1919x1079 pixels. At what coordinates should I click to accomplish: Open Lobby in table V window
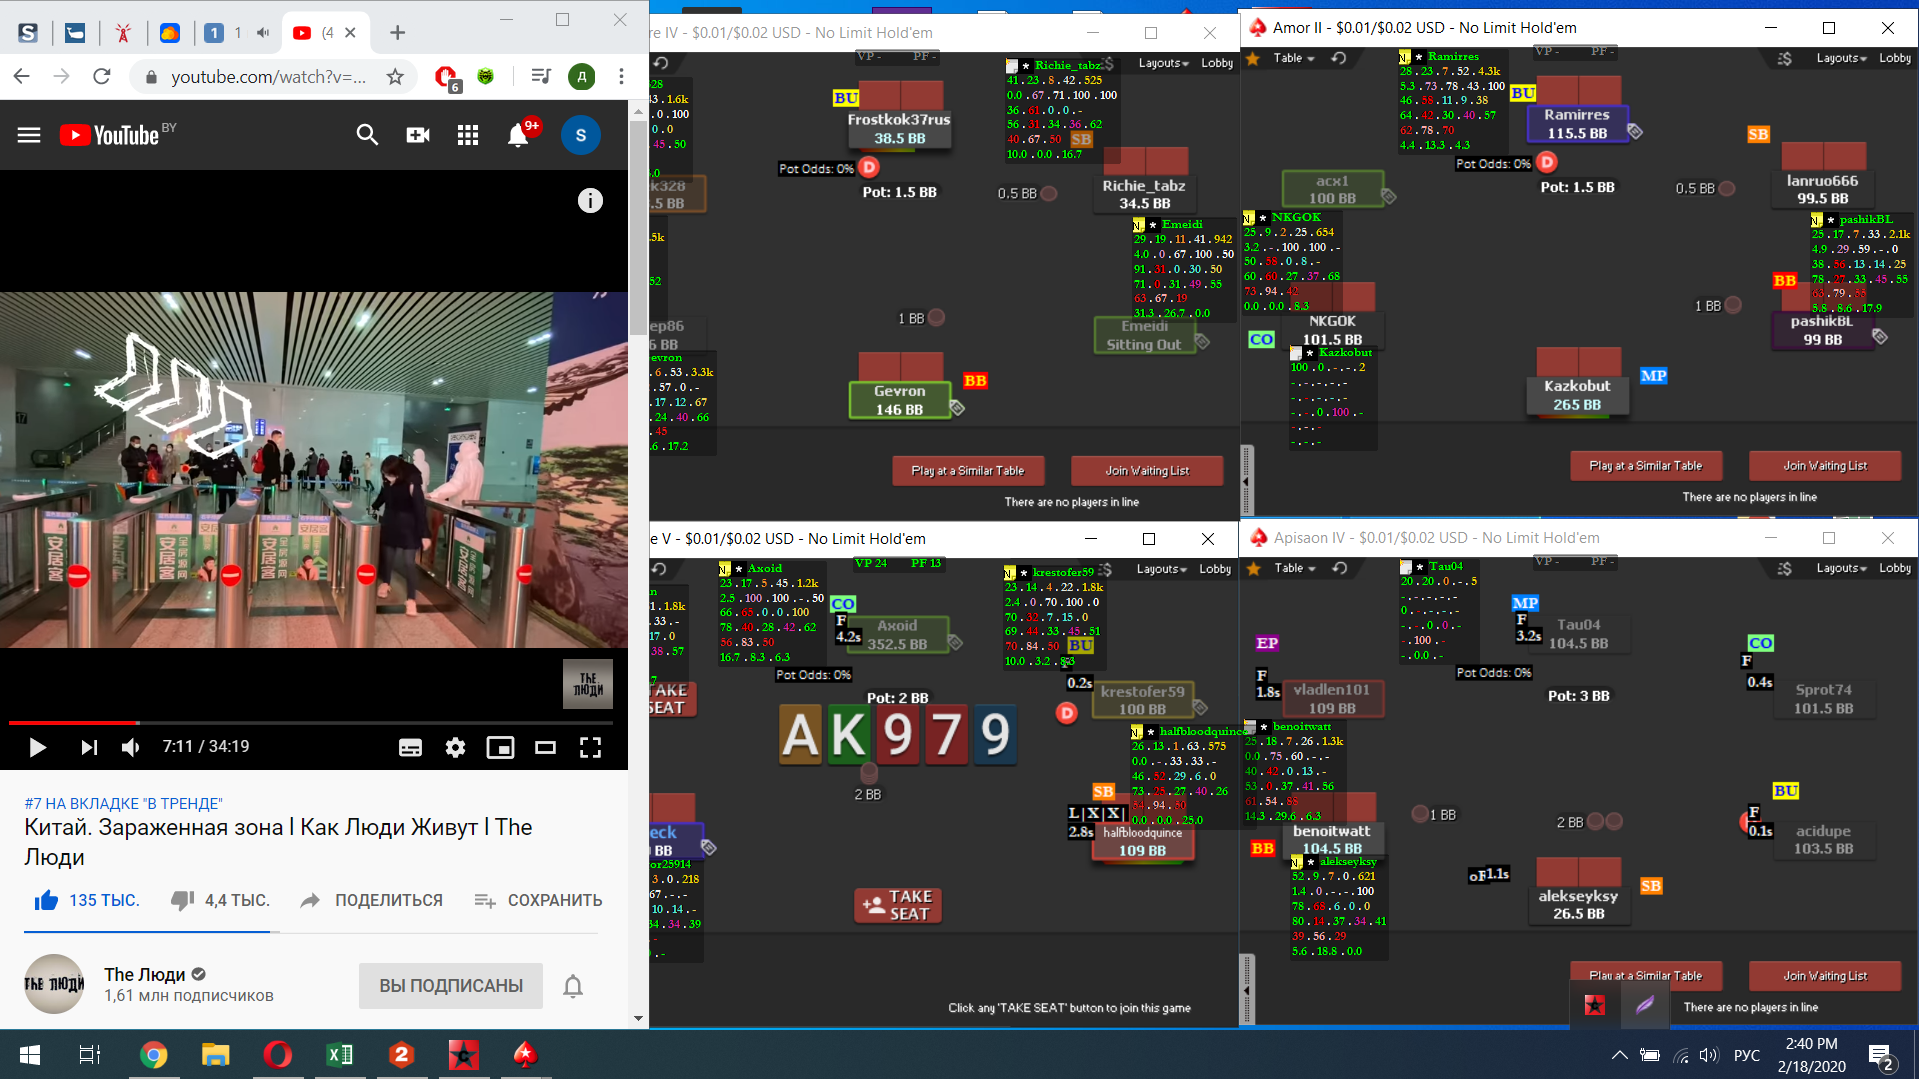(1215, 569)
